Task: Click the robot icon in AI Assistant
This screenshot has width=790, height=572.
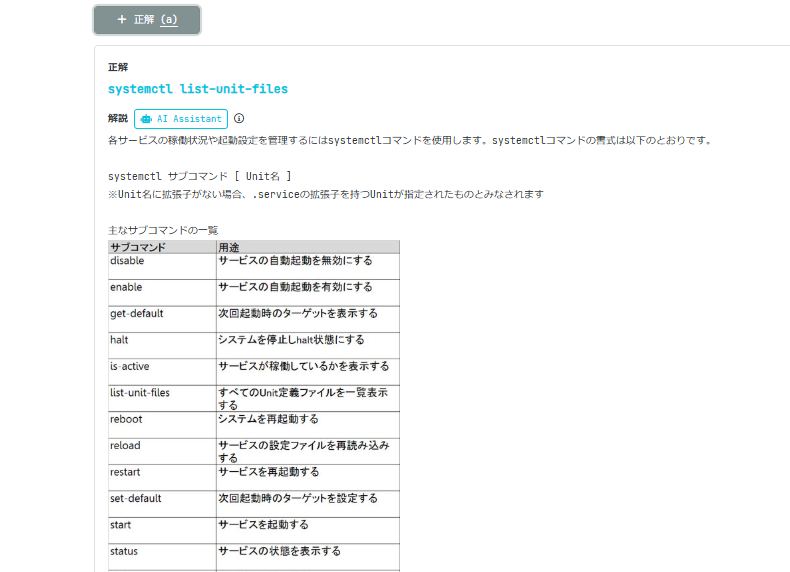Action: click(147, 119)
